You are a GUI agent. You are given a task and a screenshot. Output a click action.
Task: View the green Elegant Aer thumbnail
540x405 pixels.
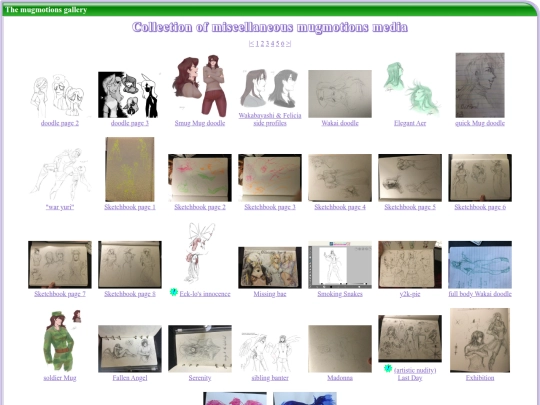(x=410, y=89)
